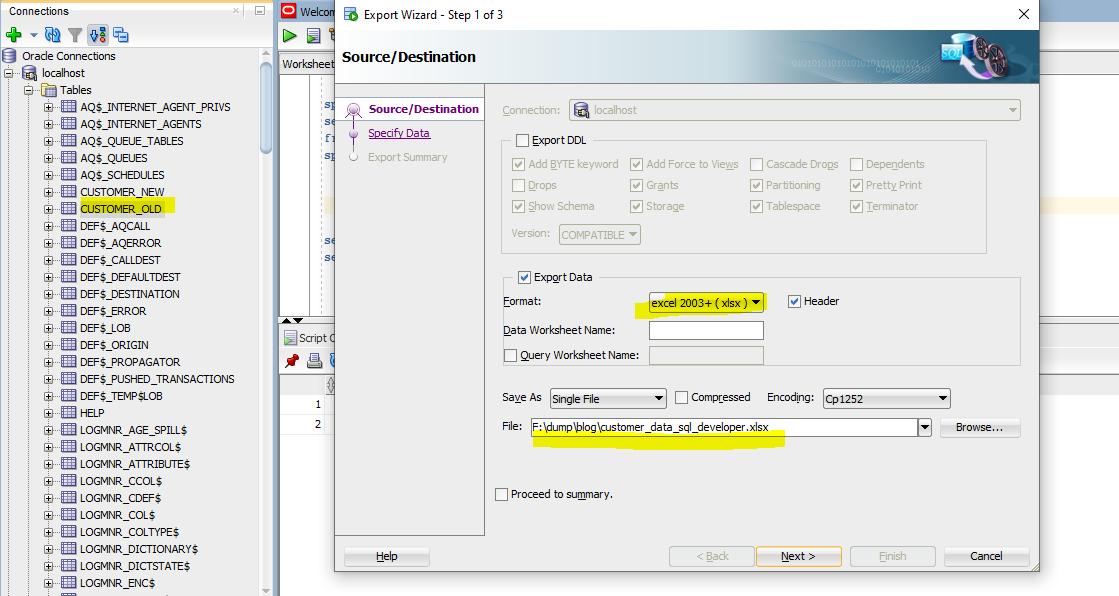The width and height of the screenshot is (1119, 596).
Task: Open the Format dropdown showing excel 2003+
Action: (707, 303)
